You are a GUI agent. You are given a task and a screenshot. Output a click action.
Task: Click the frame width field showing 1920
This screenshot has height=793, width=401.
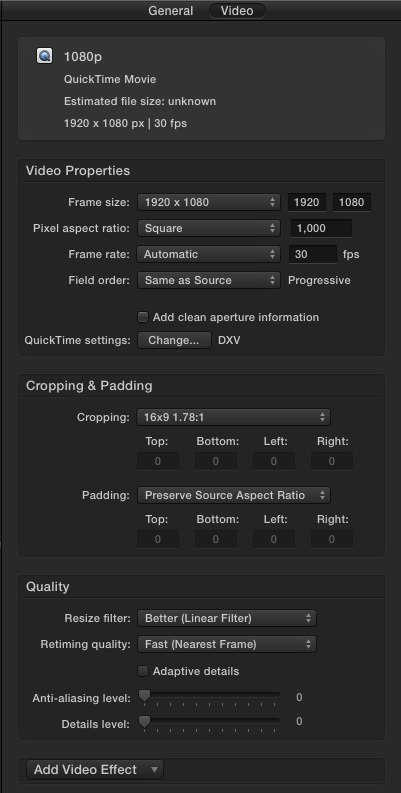306,202
